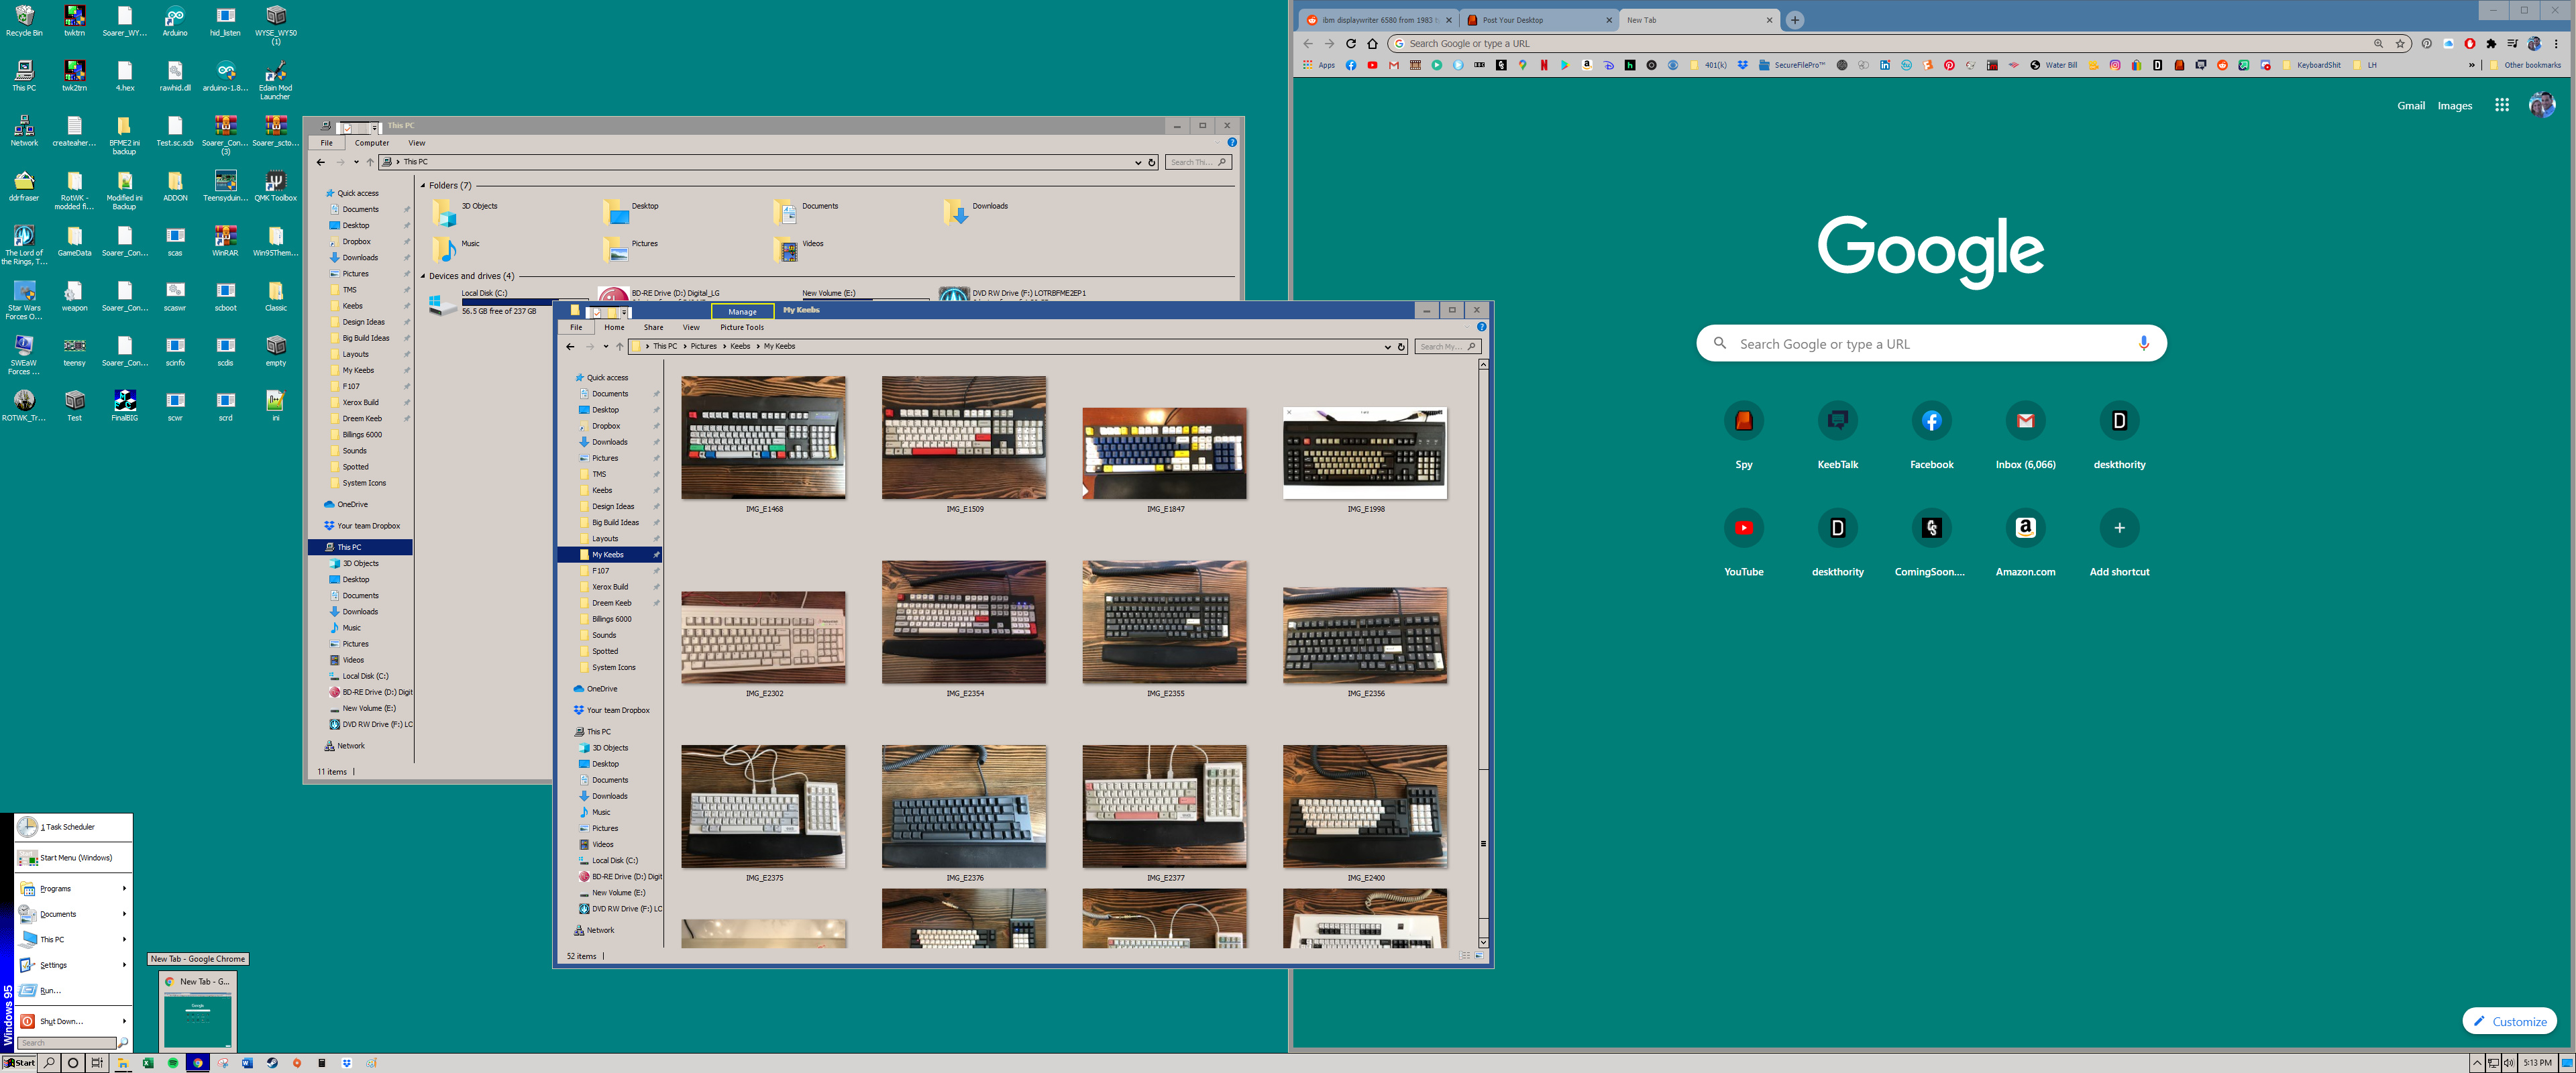
Task: Open YouTube bookmark in bookmarks bar
Action: pos(1372,65)
